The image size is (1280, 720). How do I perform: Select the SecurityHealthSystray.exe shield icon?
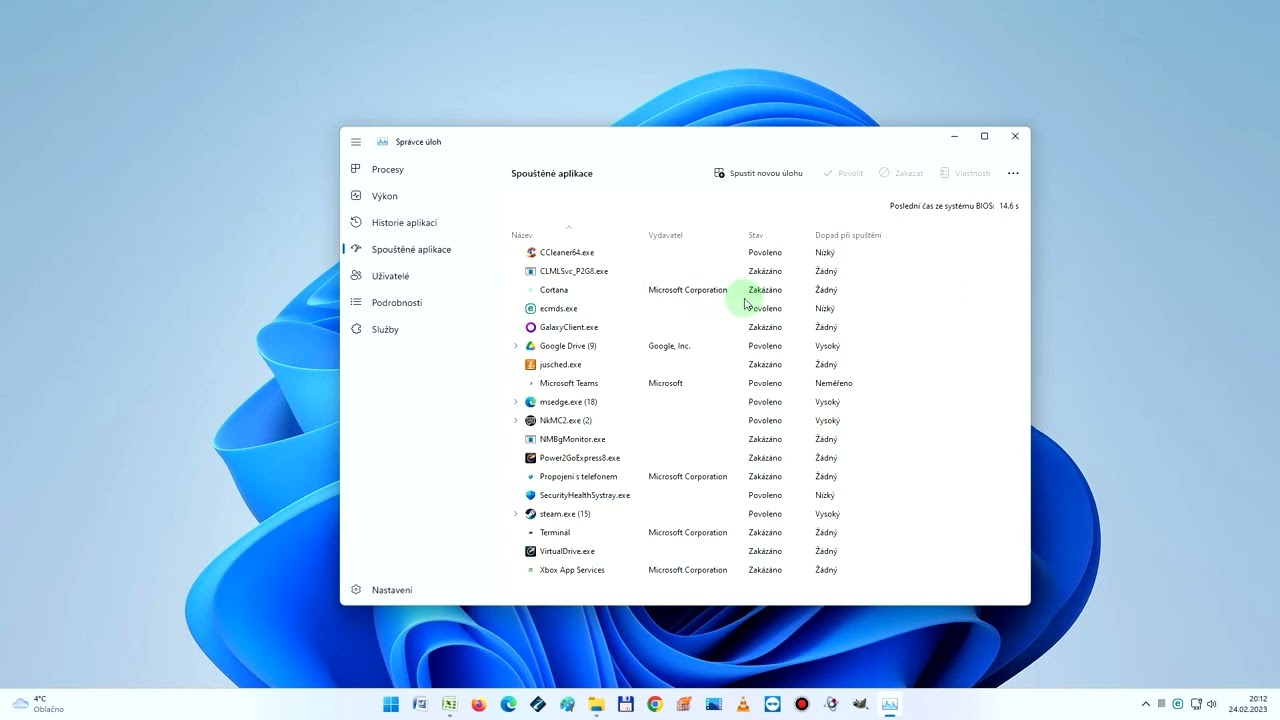pyautogui.click(x=531, y=495)
